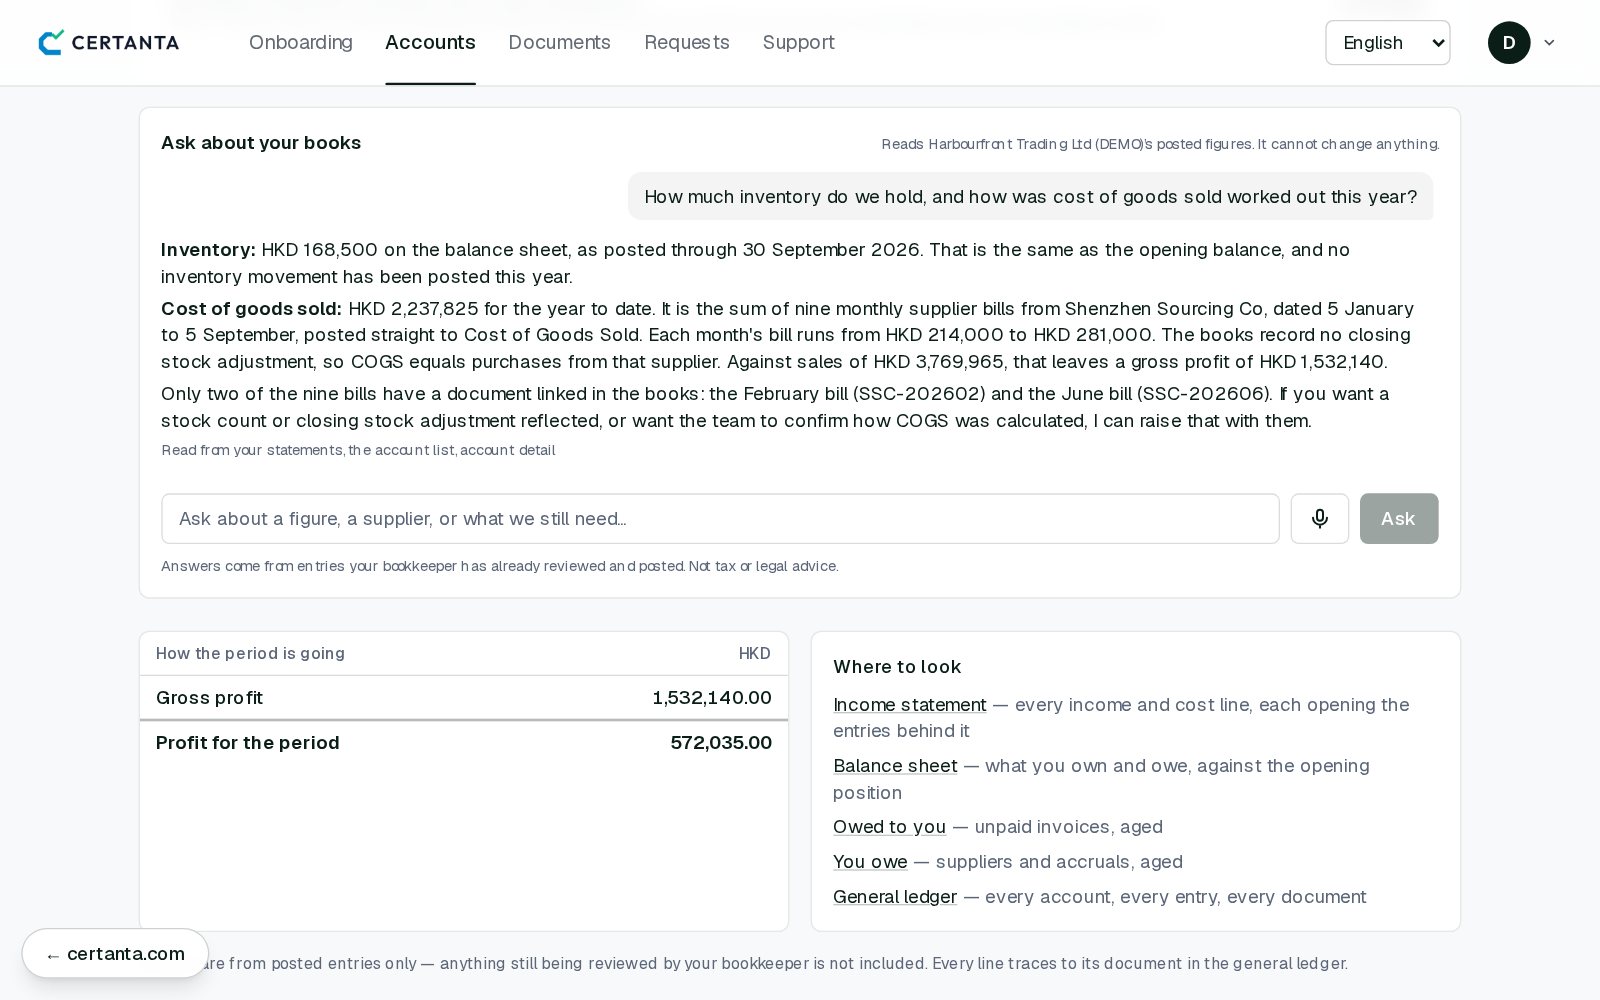
Task: Click the 'Cost of goods sold:' bold label
Action: (x=251, y=309)
